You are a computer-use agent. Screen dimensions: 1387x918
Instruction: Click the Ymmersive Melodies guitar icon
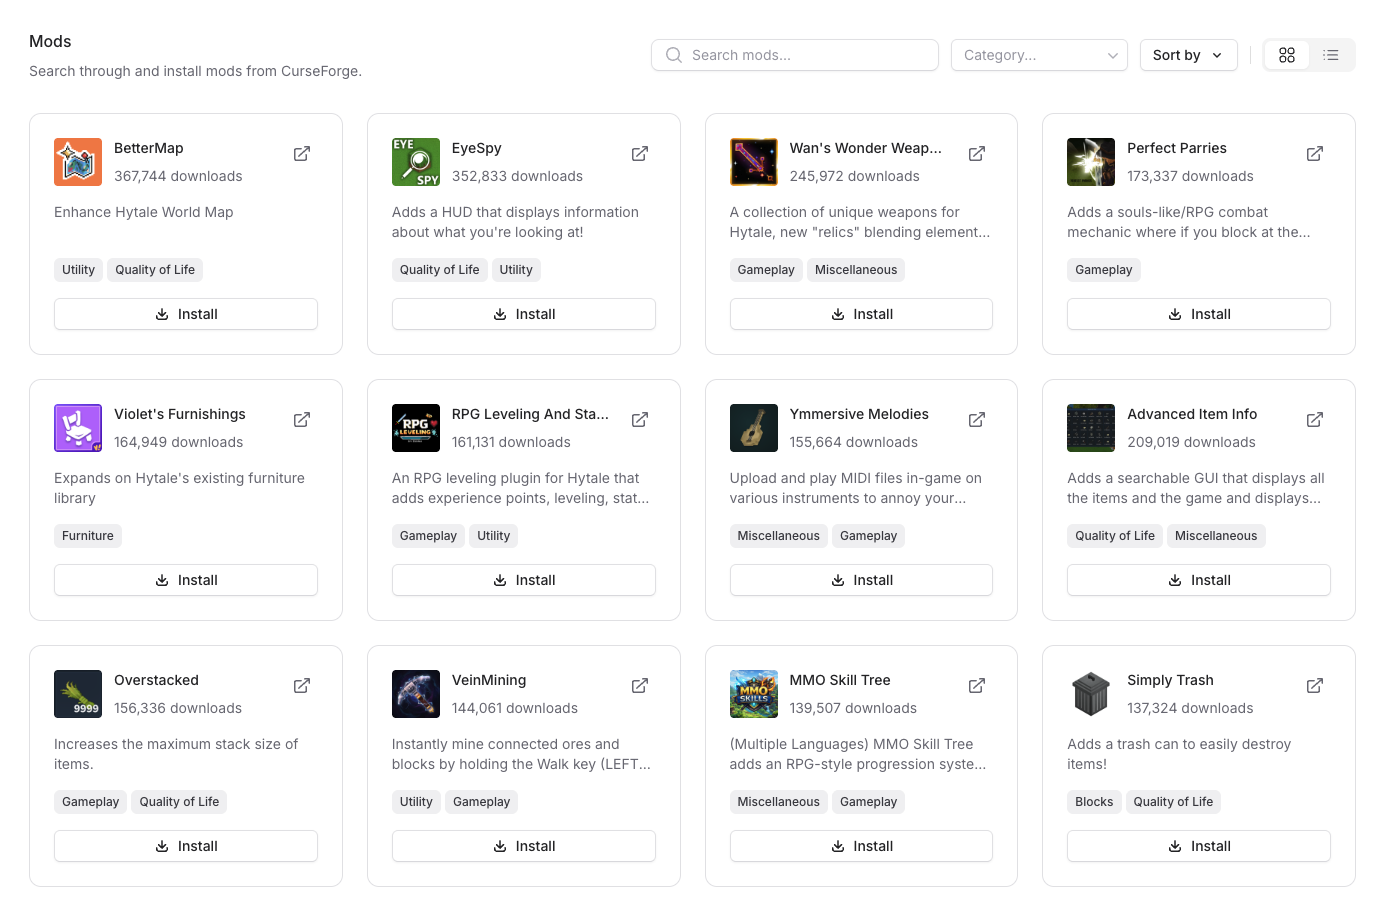pyautogui.click(x=753, y=427)
